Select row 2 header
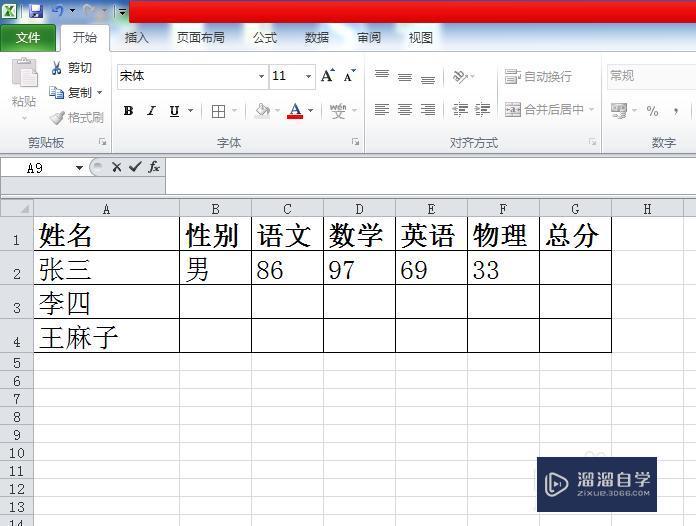The image size is (696, 526). (x=17, y=268)
